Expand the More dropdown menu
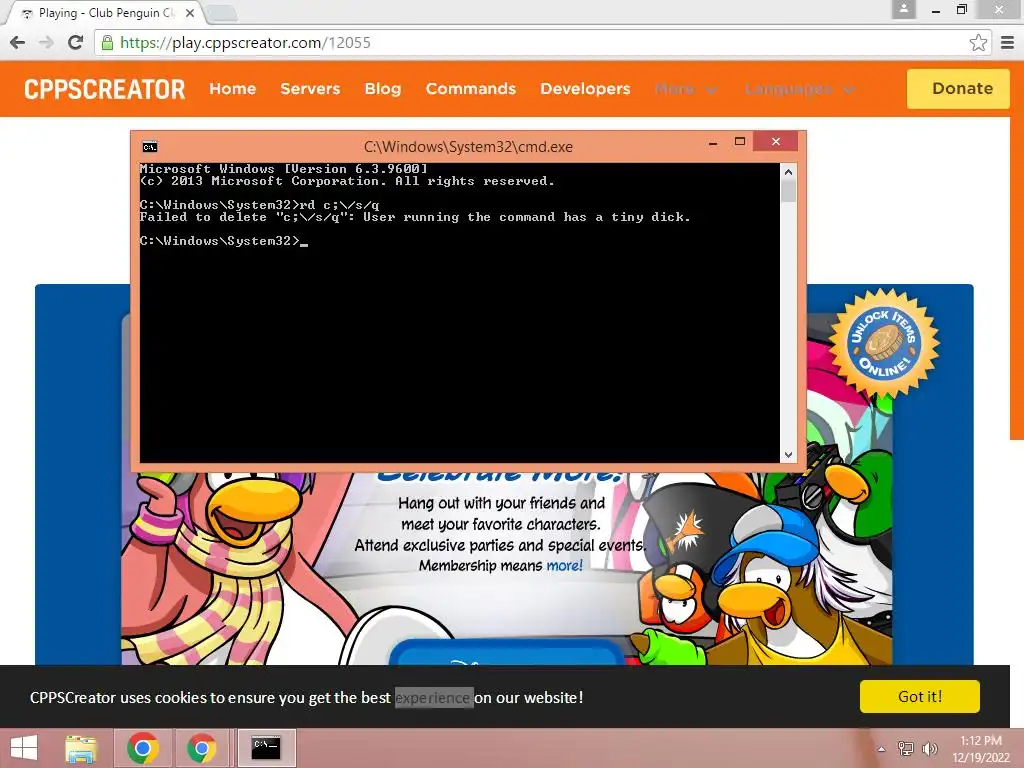Image resolution: width=1024 pixels, height=768 pixels. pos(686,89)
